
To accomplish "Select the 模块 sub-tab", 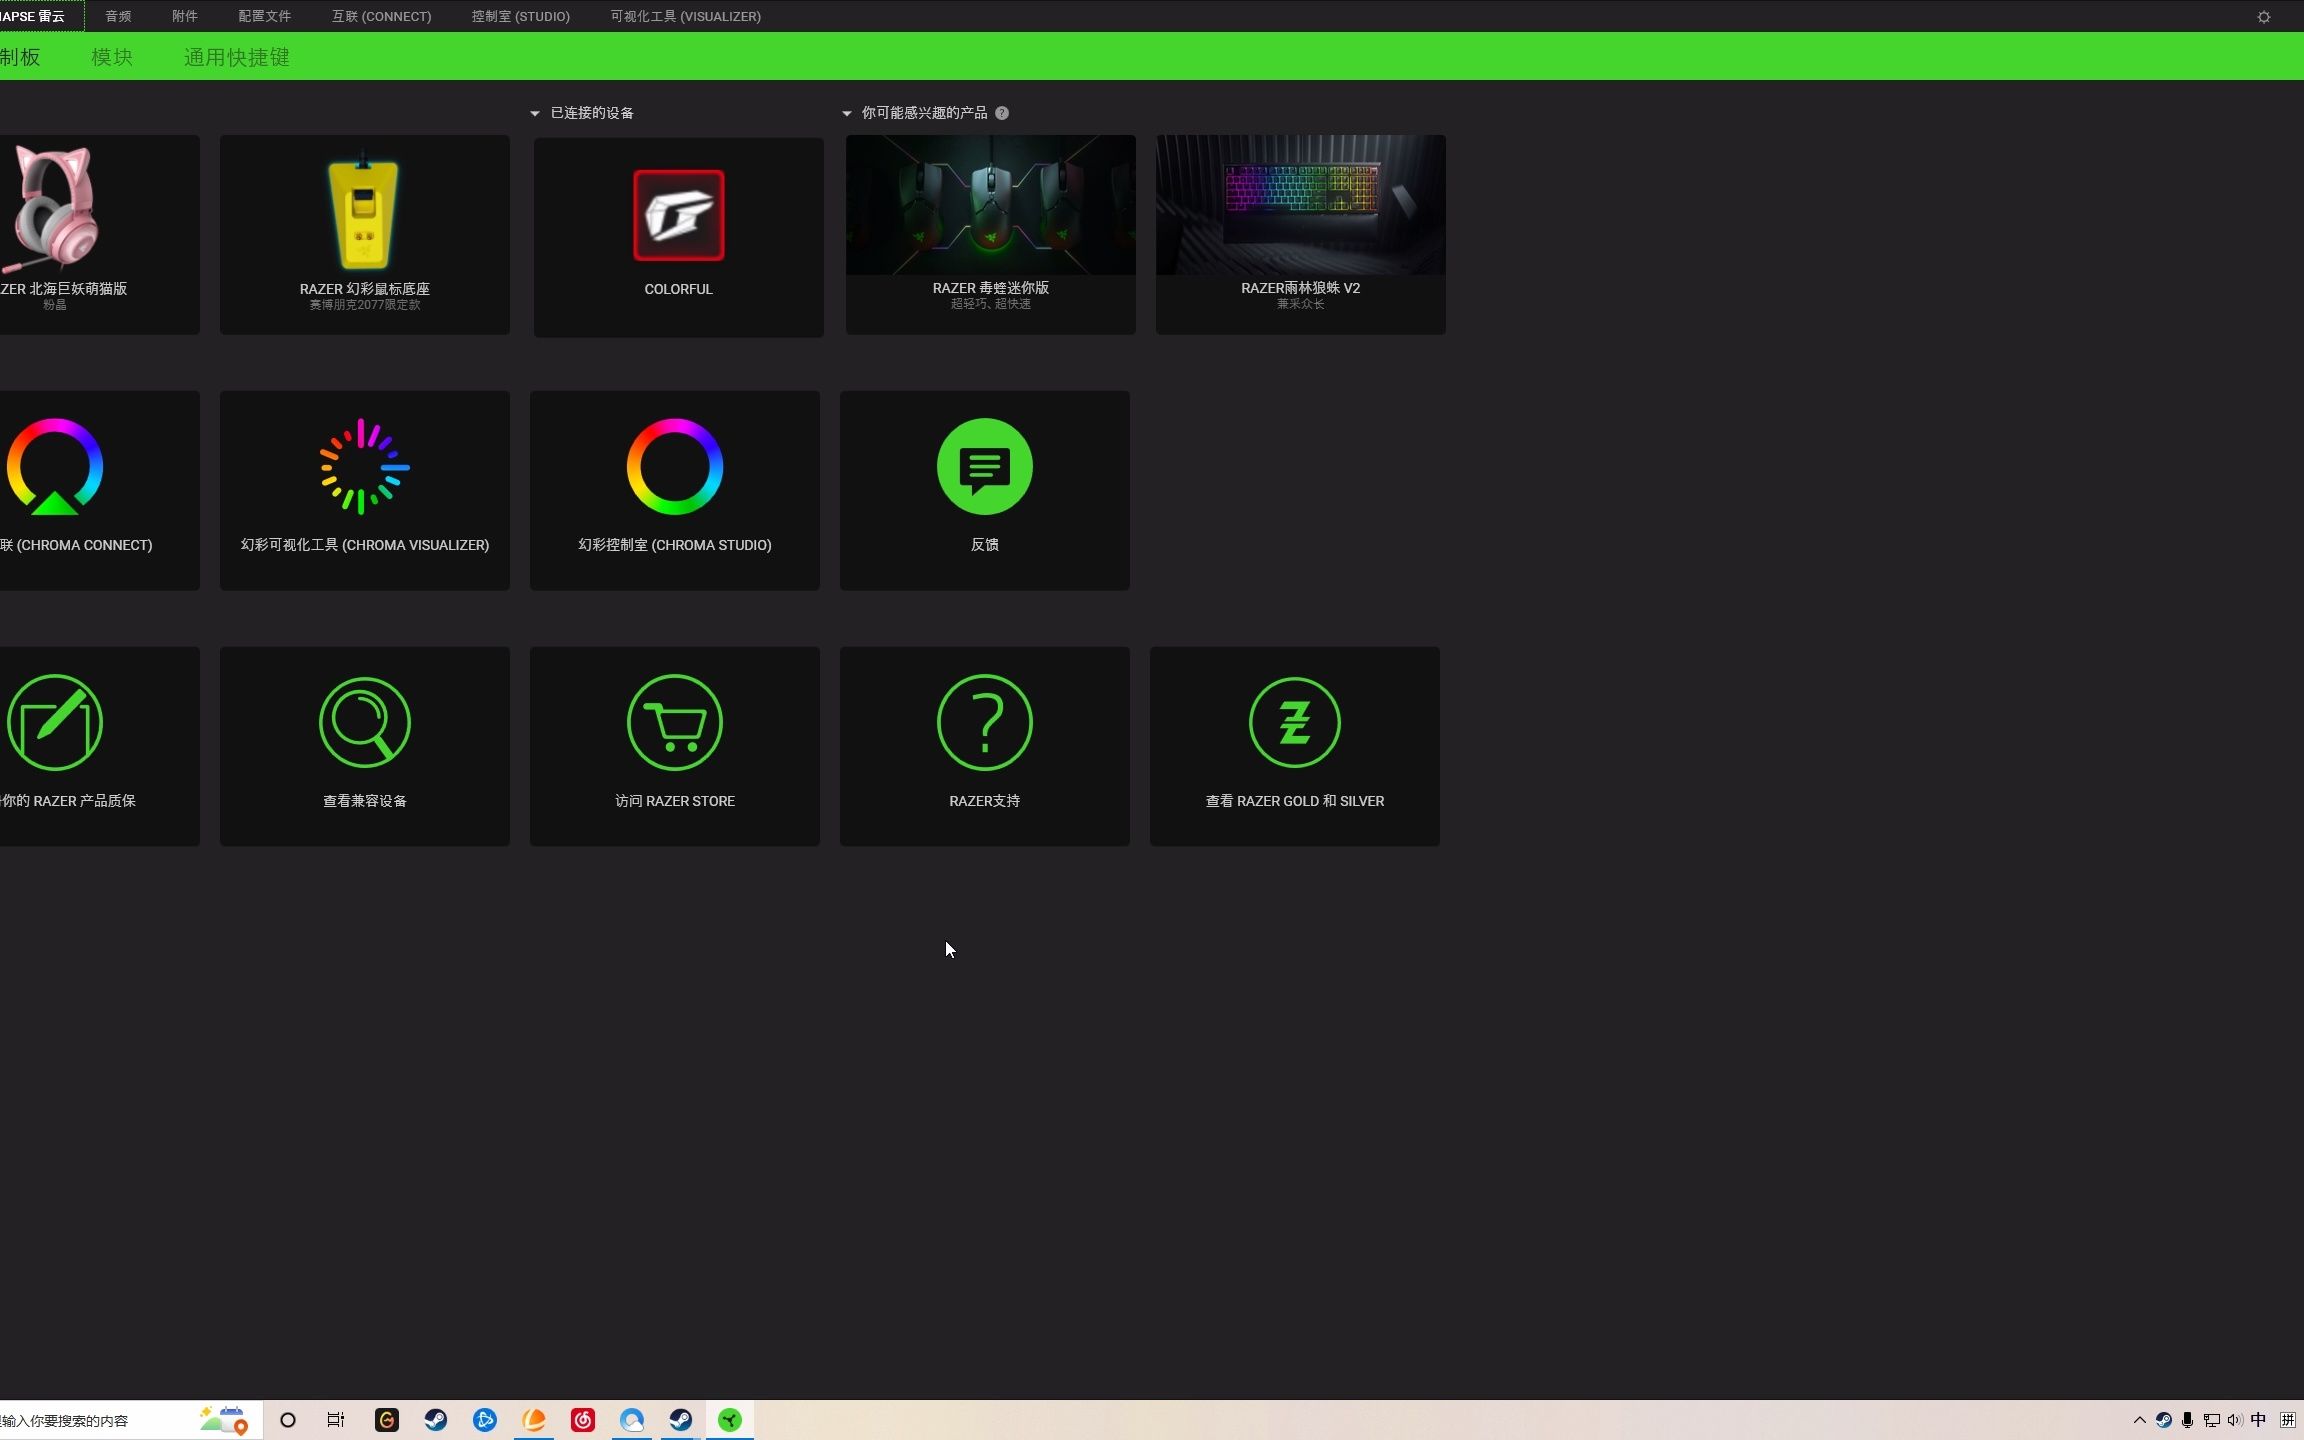I will [x=112, y=57].
